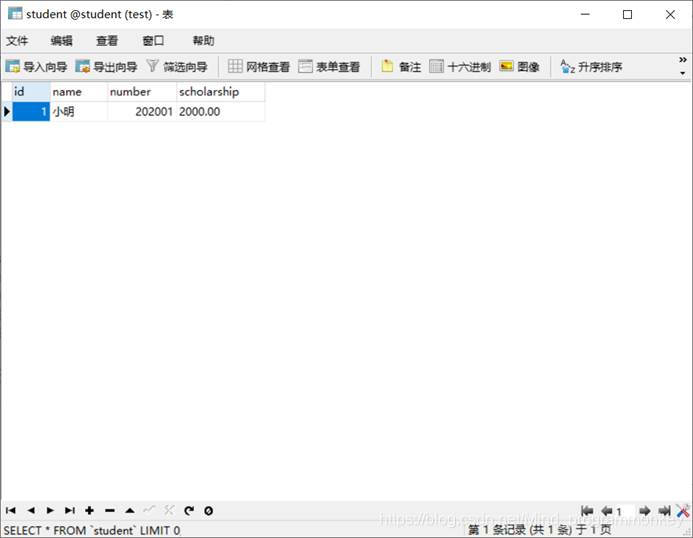Open the 帮助 menu
Screen dimensions: 693x538
tap(203, 41)
